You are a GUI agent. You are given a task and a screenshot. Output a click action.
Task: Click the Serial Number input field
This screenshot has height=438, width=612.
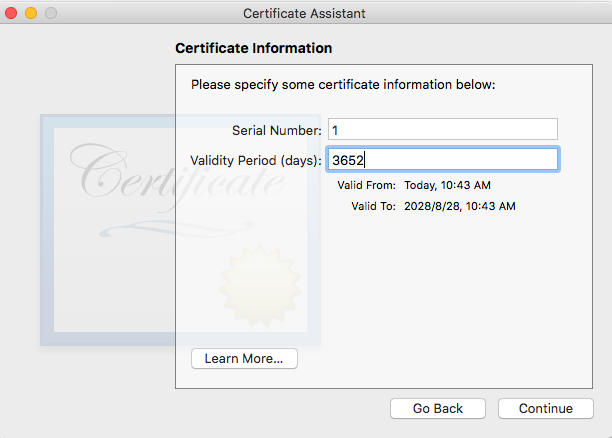(x=443, y=129)
